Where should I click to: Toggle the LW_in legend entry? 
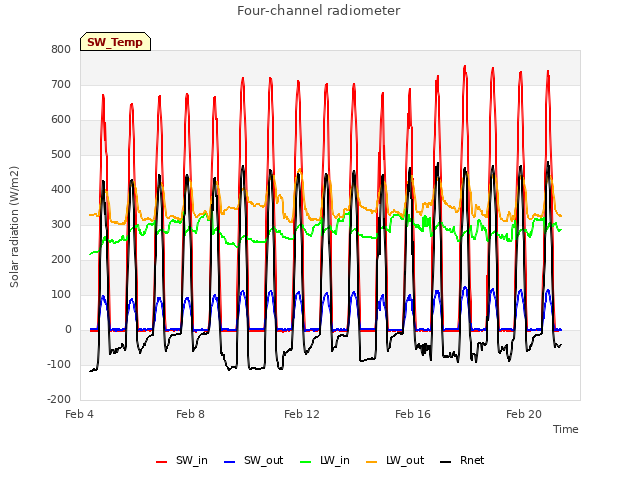325,460
